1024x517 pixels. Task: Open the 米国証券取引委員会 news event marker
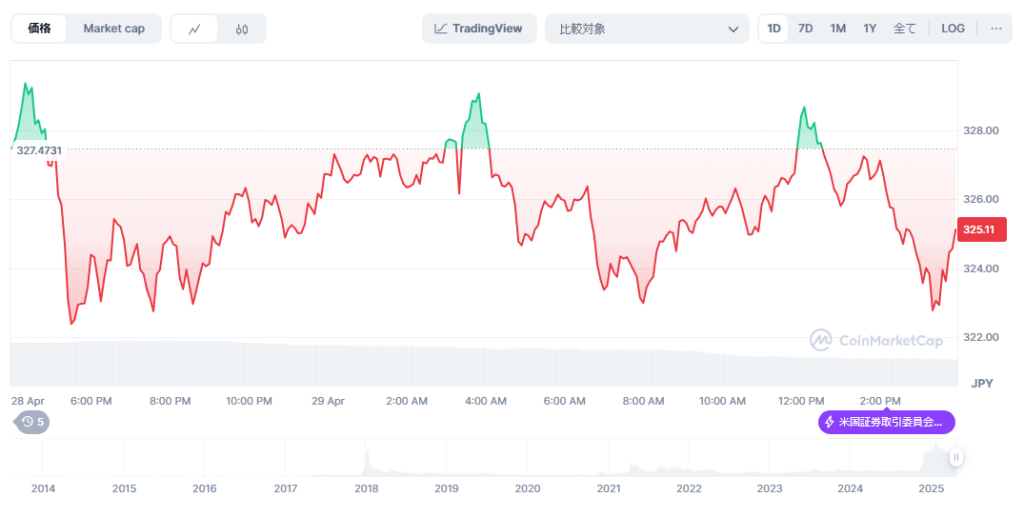(887, 422)
